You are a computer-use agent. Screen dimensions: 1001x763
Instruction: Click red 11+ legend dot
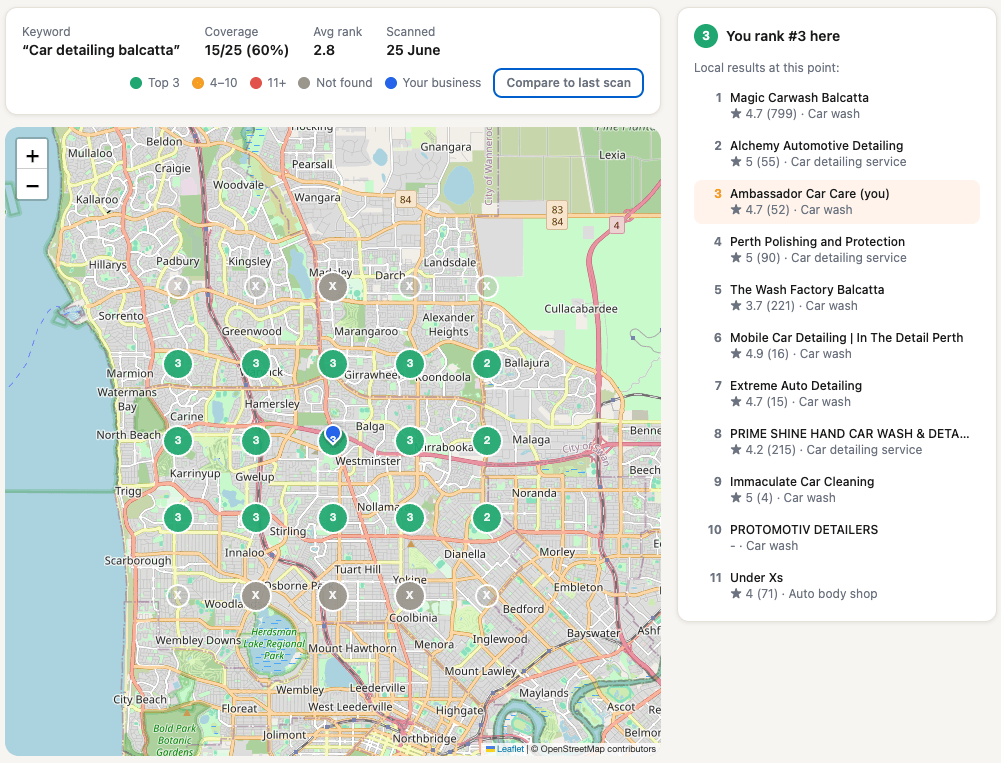pyautogui.click(x=256, y=83)
